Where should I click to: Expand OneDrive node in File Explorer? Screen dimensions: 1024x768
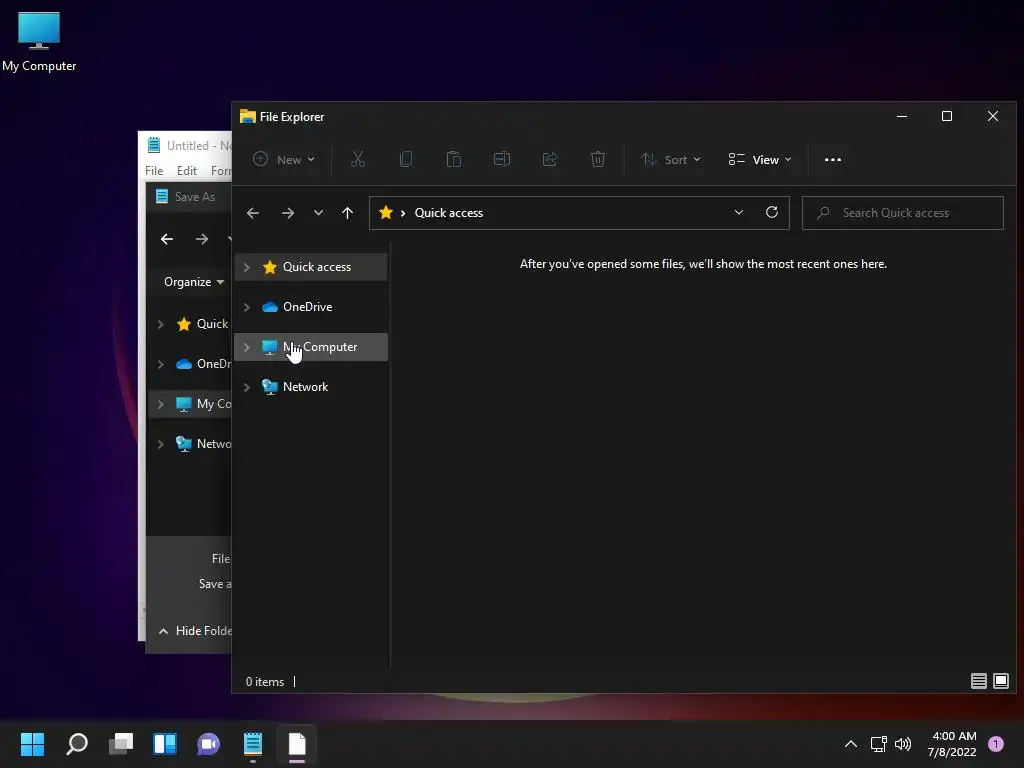click(x=247, y=307)
